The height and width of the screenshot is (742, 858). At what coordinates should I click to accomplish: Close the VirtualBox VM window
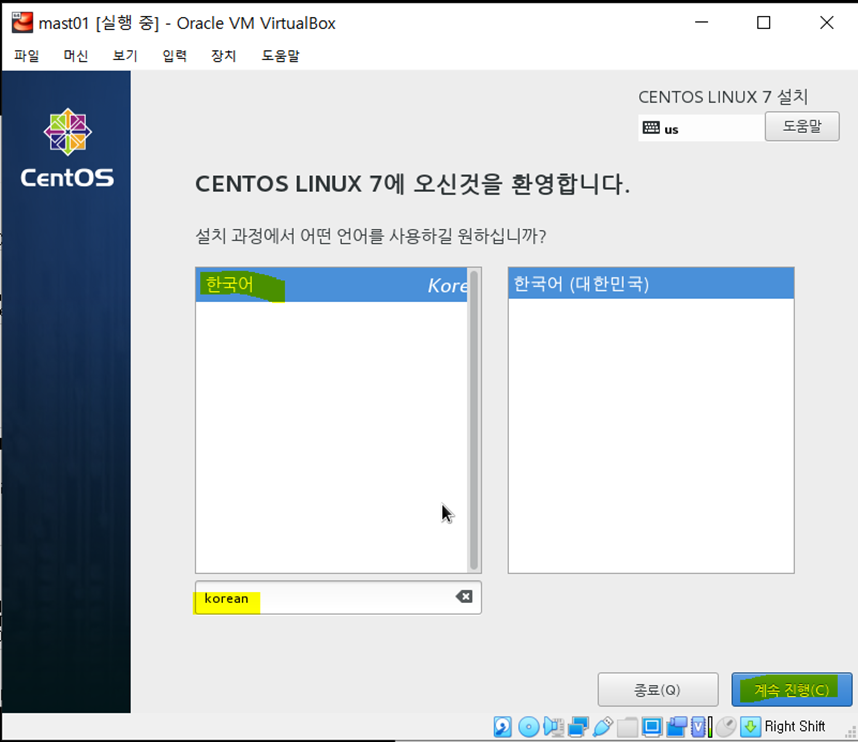click(x=827, y=23)
